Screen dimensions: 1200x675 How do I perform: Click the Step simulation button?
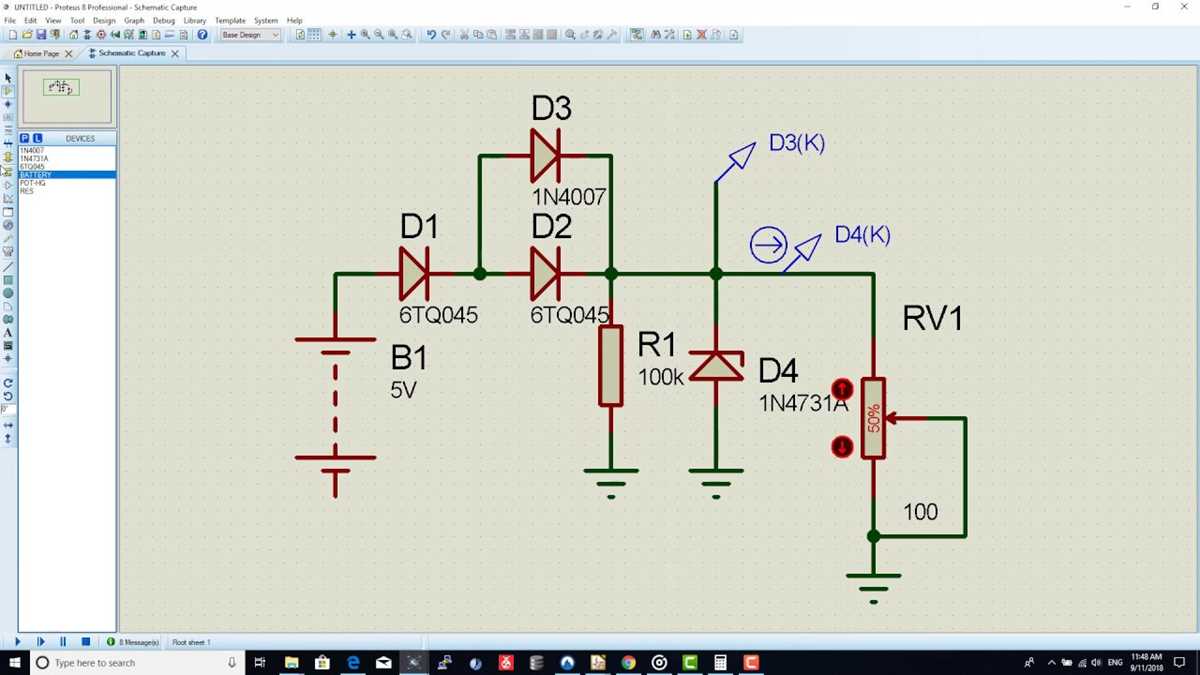click(x=41, y=642)
